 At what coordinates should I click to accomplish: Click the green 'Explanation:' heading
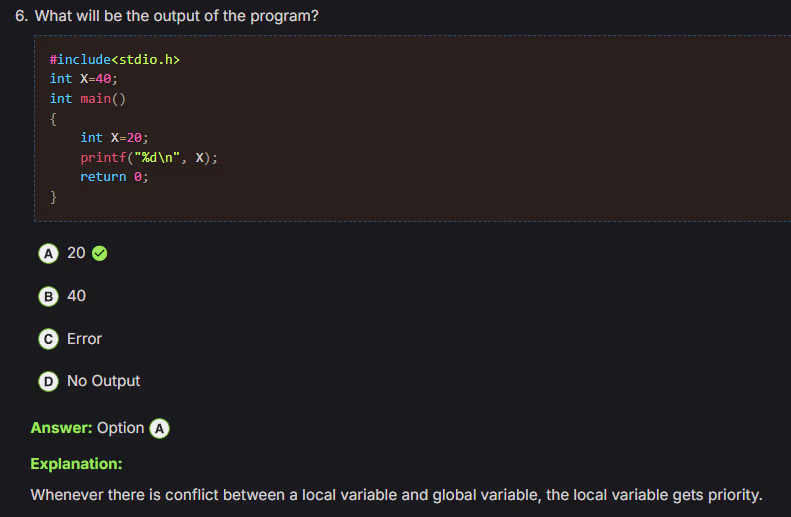point(76,464)
